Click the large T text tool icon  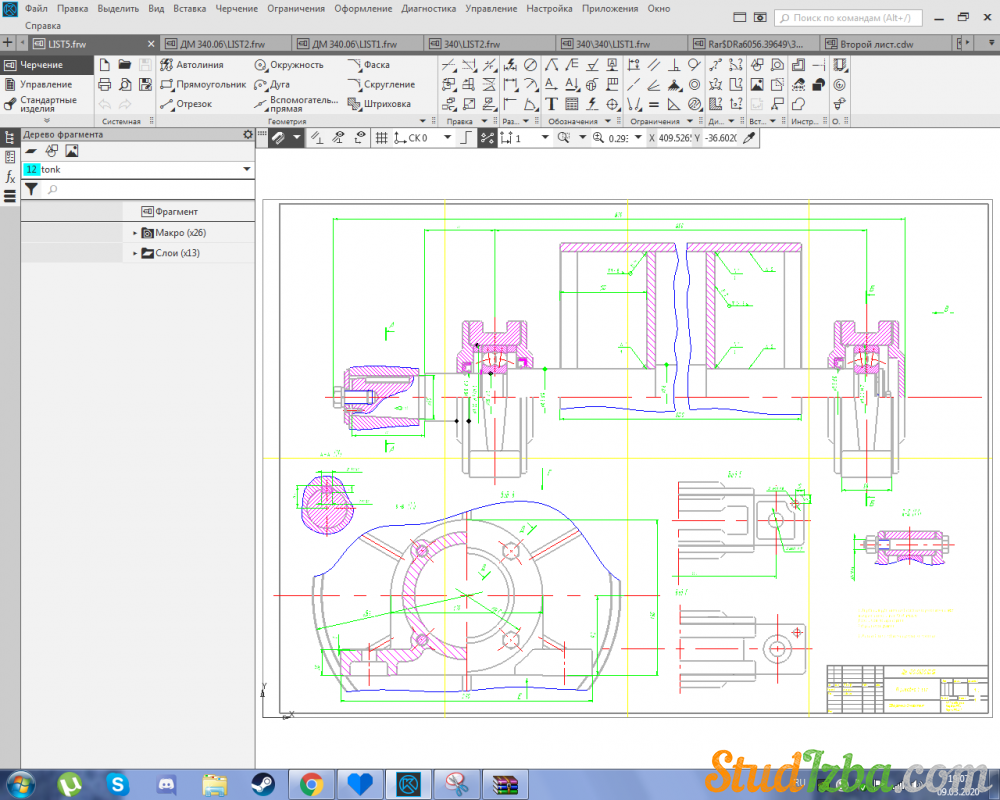(x=551, y=104)
